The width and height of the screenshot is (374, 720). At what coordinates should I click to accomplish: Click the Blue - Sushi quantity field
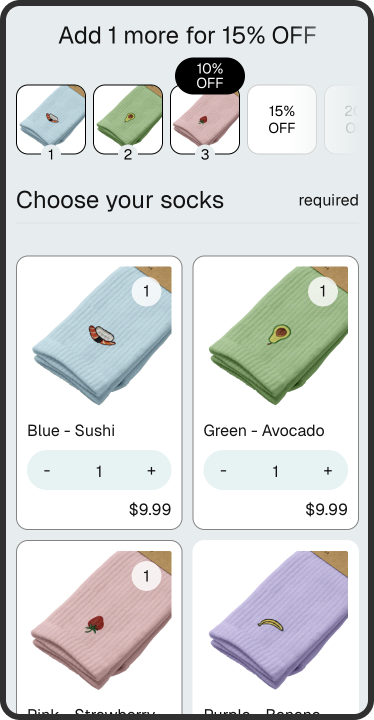(x=99, y=471)
